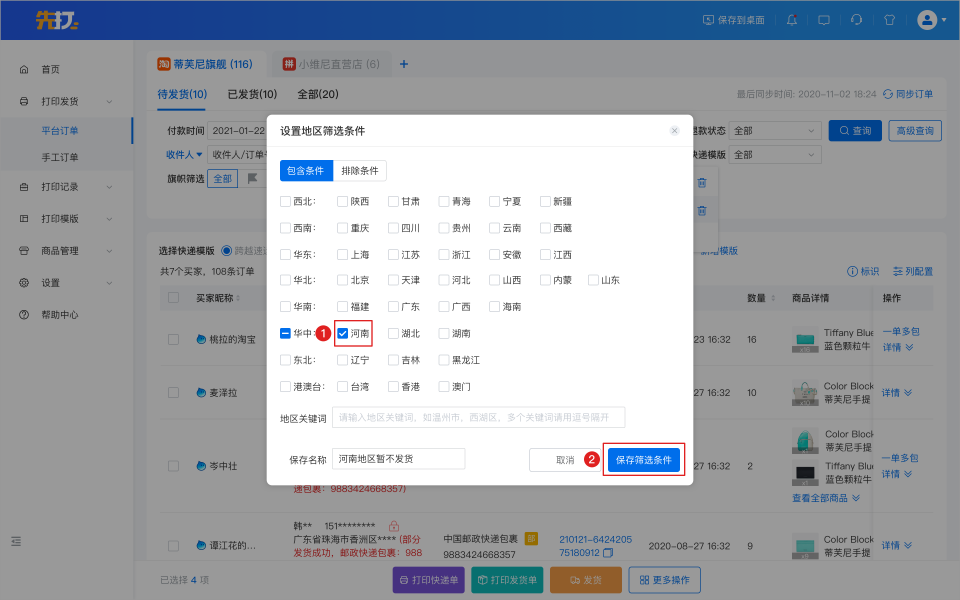Switch to the 排除条件 tab
This screenshot has width=960, height=600.
pos(360,171)
